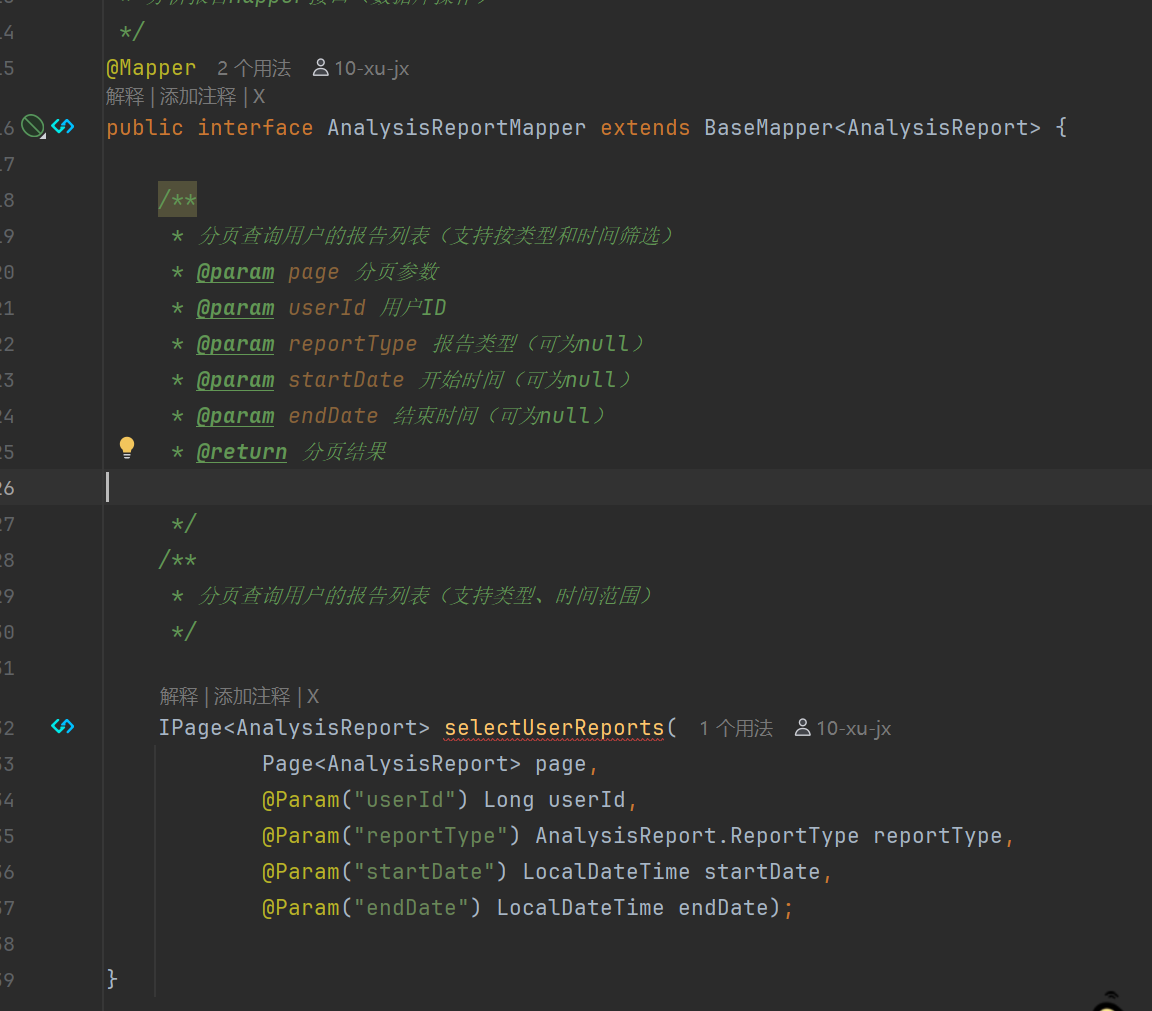
Task: Click '解释' above selectUserReports method
Action: point(179,696)
